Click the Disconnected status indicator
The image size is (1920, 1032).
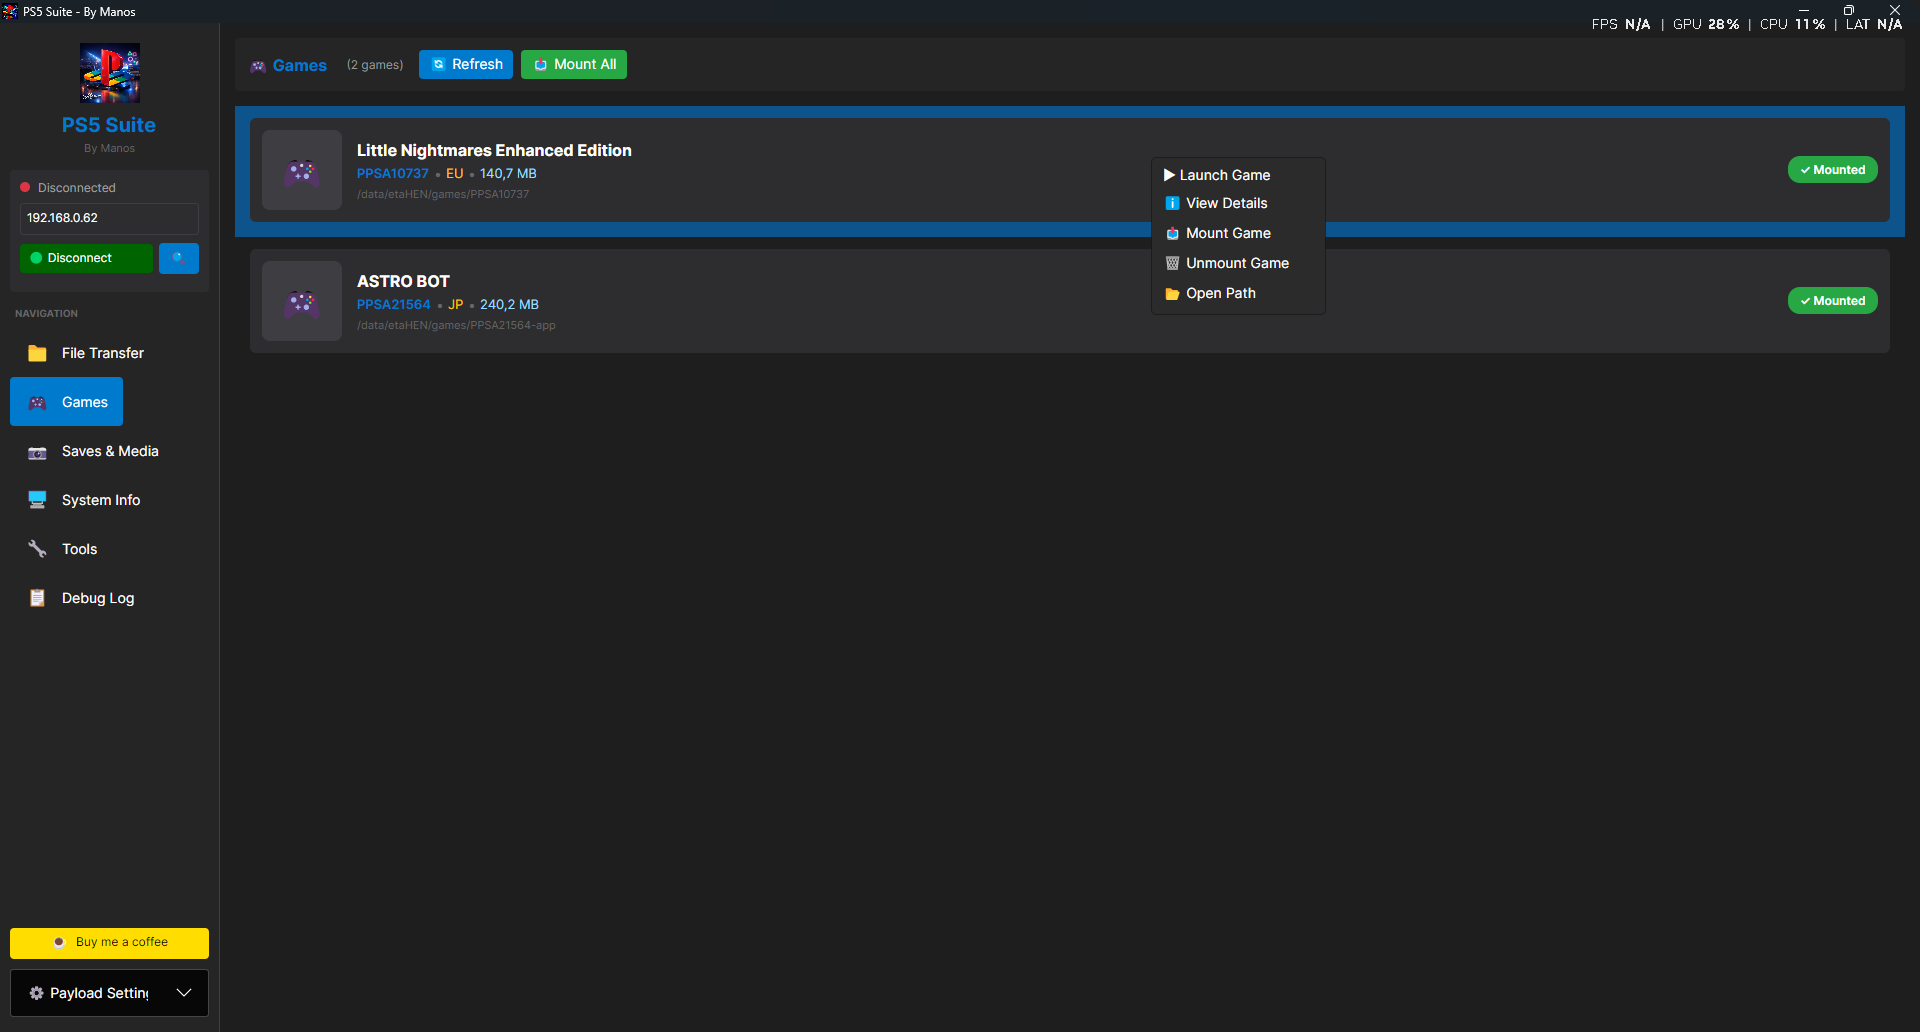point(68,188)
